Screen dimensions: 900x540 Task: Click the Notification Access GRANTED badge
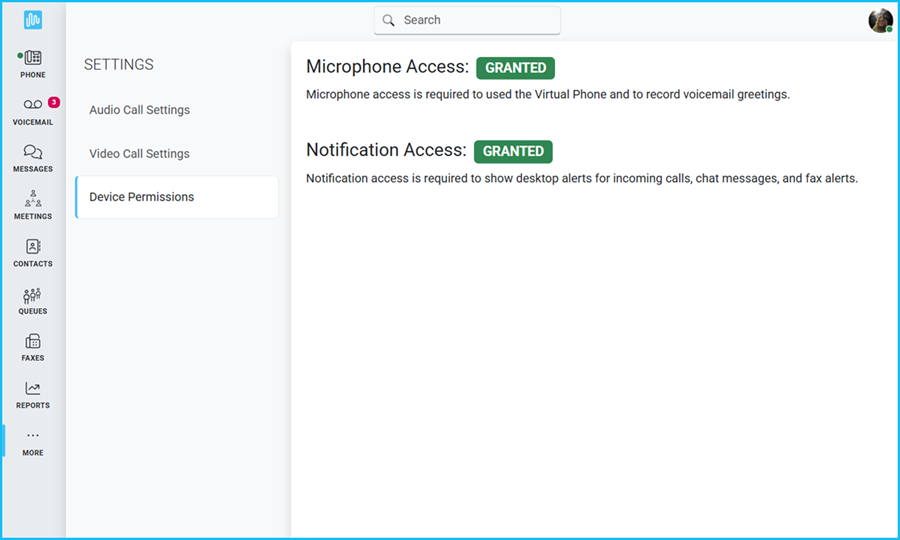click(513, 151)
